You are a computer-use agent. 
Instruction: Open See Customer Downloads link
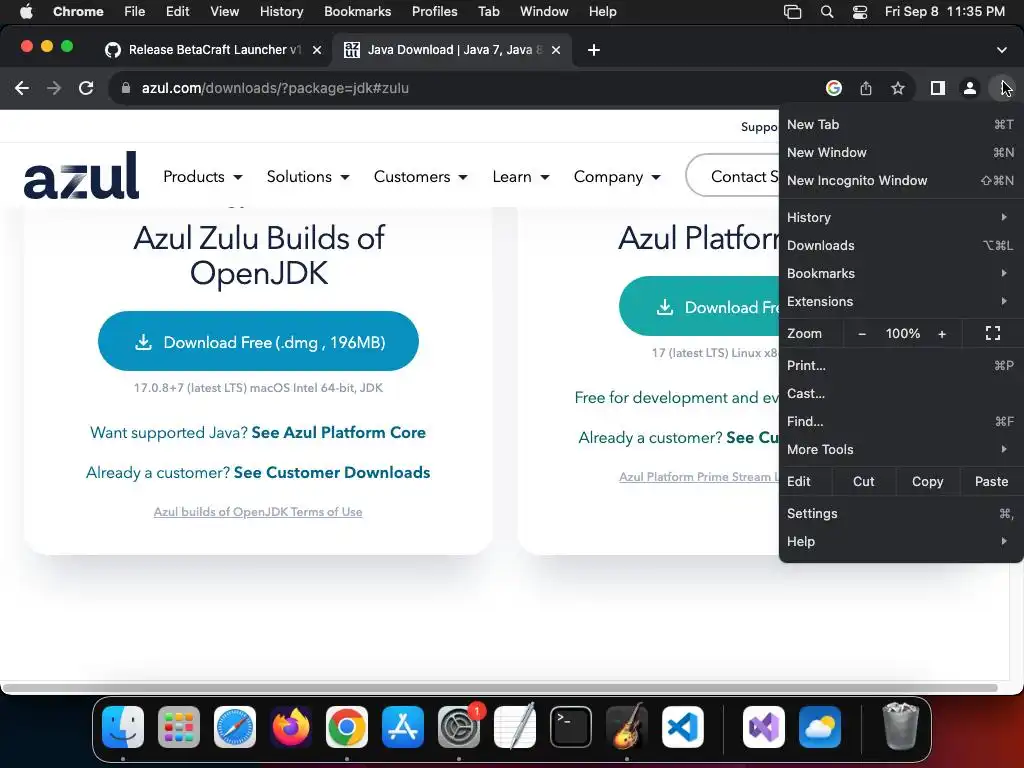pos(332,472)
